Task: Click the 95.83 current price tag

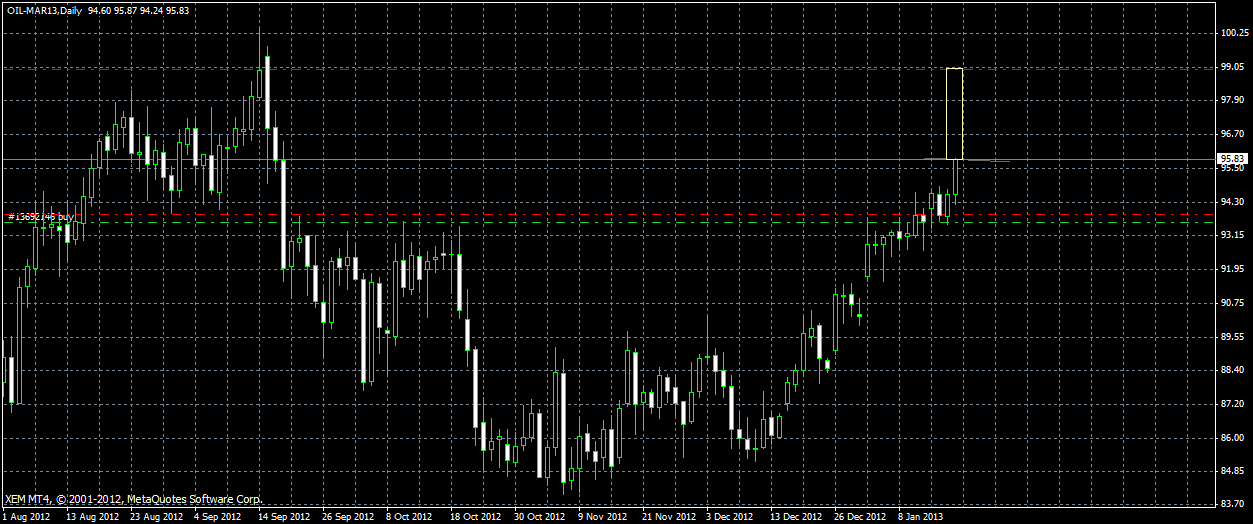Action: (x=1232, y=158)
